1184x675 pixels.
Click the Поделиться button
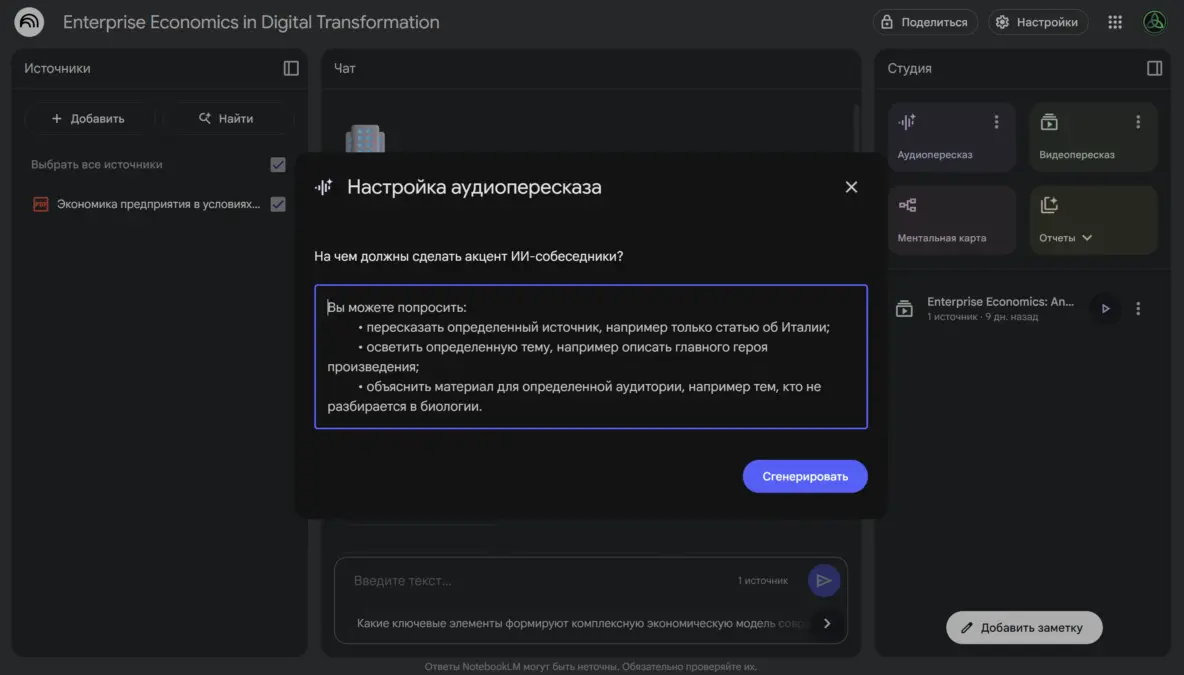(924, 22)
